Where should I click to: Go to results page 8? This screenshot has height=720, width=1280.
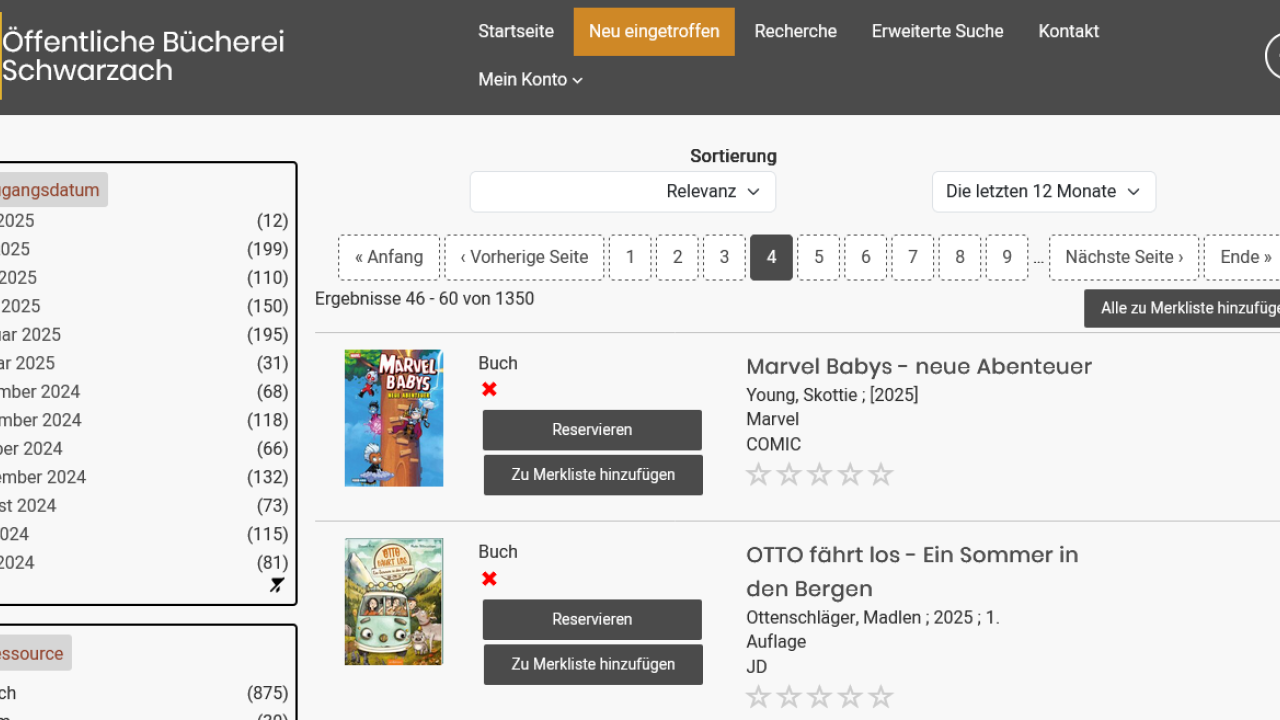960,258
